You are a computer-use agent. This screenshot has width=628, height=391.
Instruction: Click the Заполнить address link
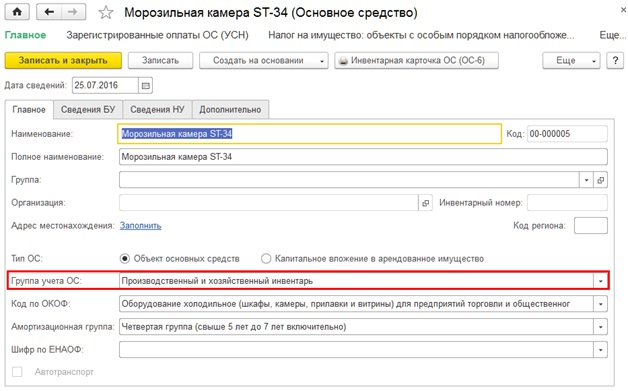click(x=141, y=226)
